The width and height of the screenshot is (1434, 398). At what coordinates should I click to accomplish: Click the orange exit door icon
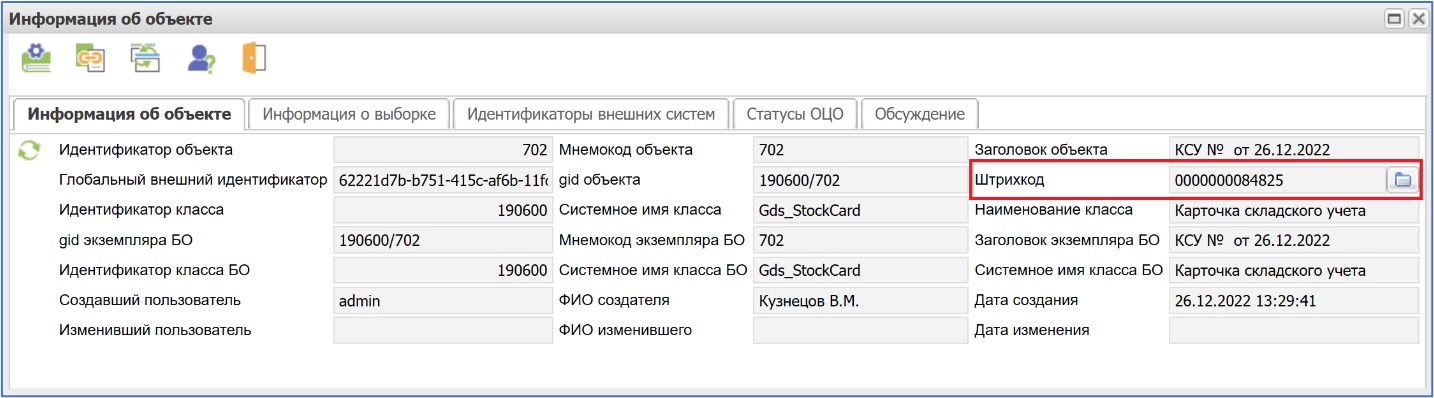pos(254,58)
